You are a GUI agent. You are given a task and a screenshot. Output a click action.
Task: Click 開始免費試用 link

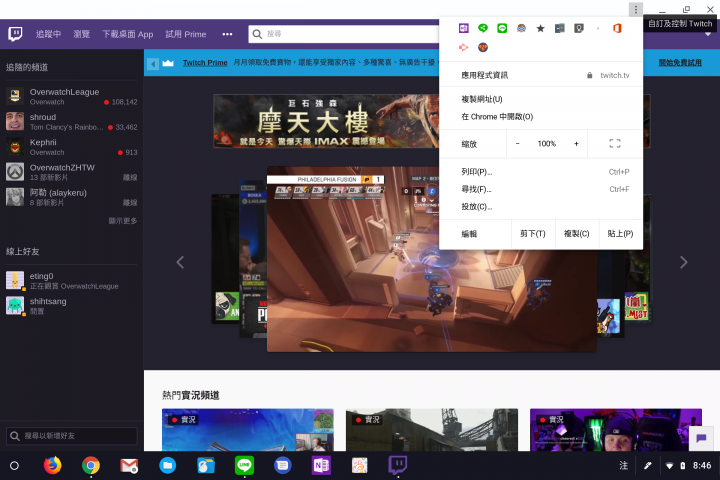point(680,63)
